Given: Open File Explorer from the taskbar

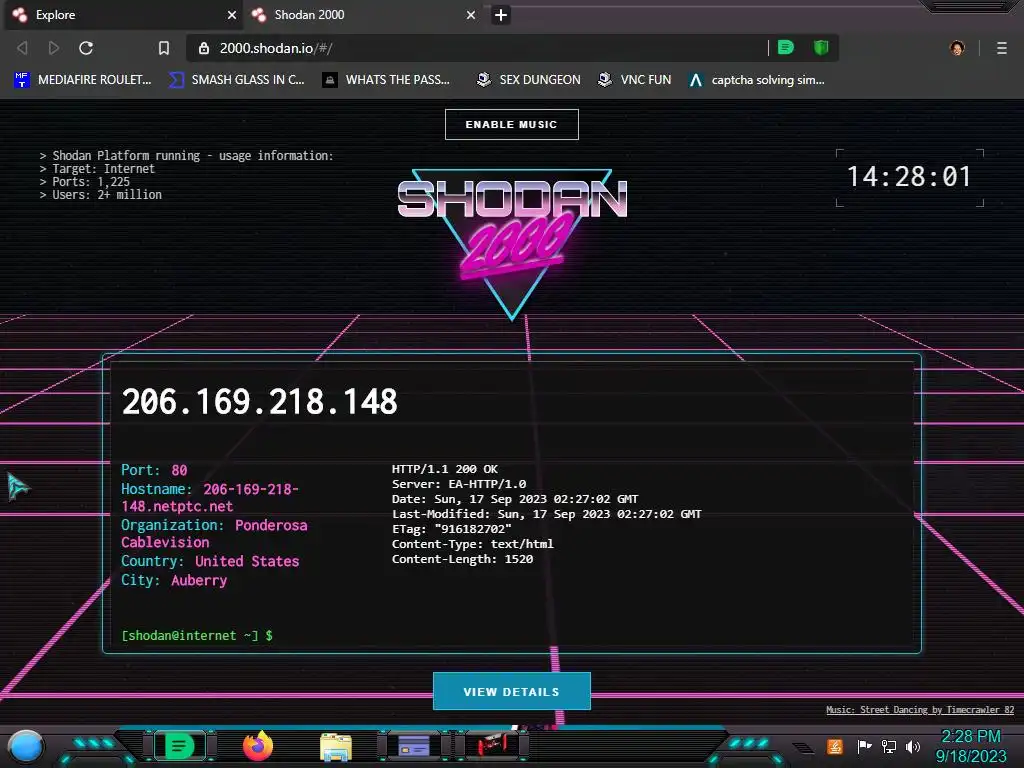Looking at the screenshot, I should click(336, 747).
